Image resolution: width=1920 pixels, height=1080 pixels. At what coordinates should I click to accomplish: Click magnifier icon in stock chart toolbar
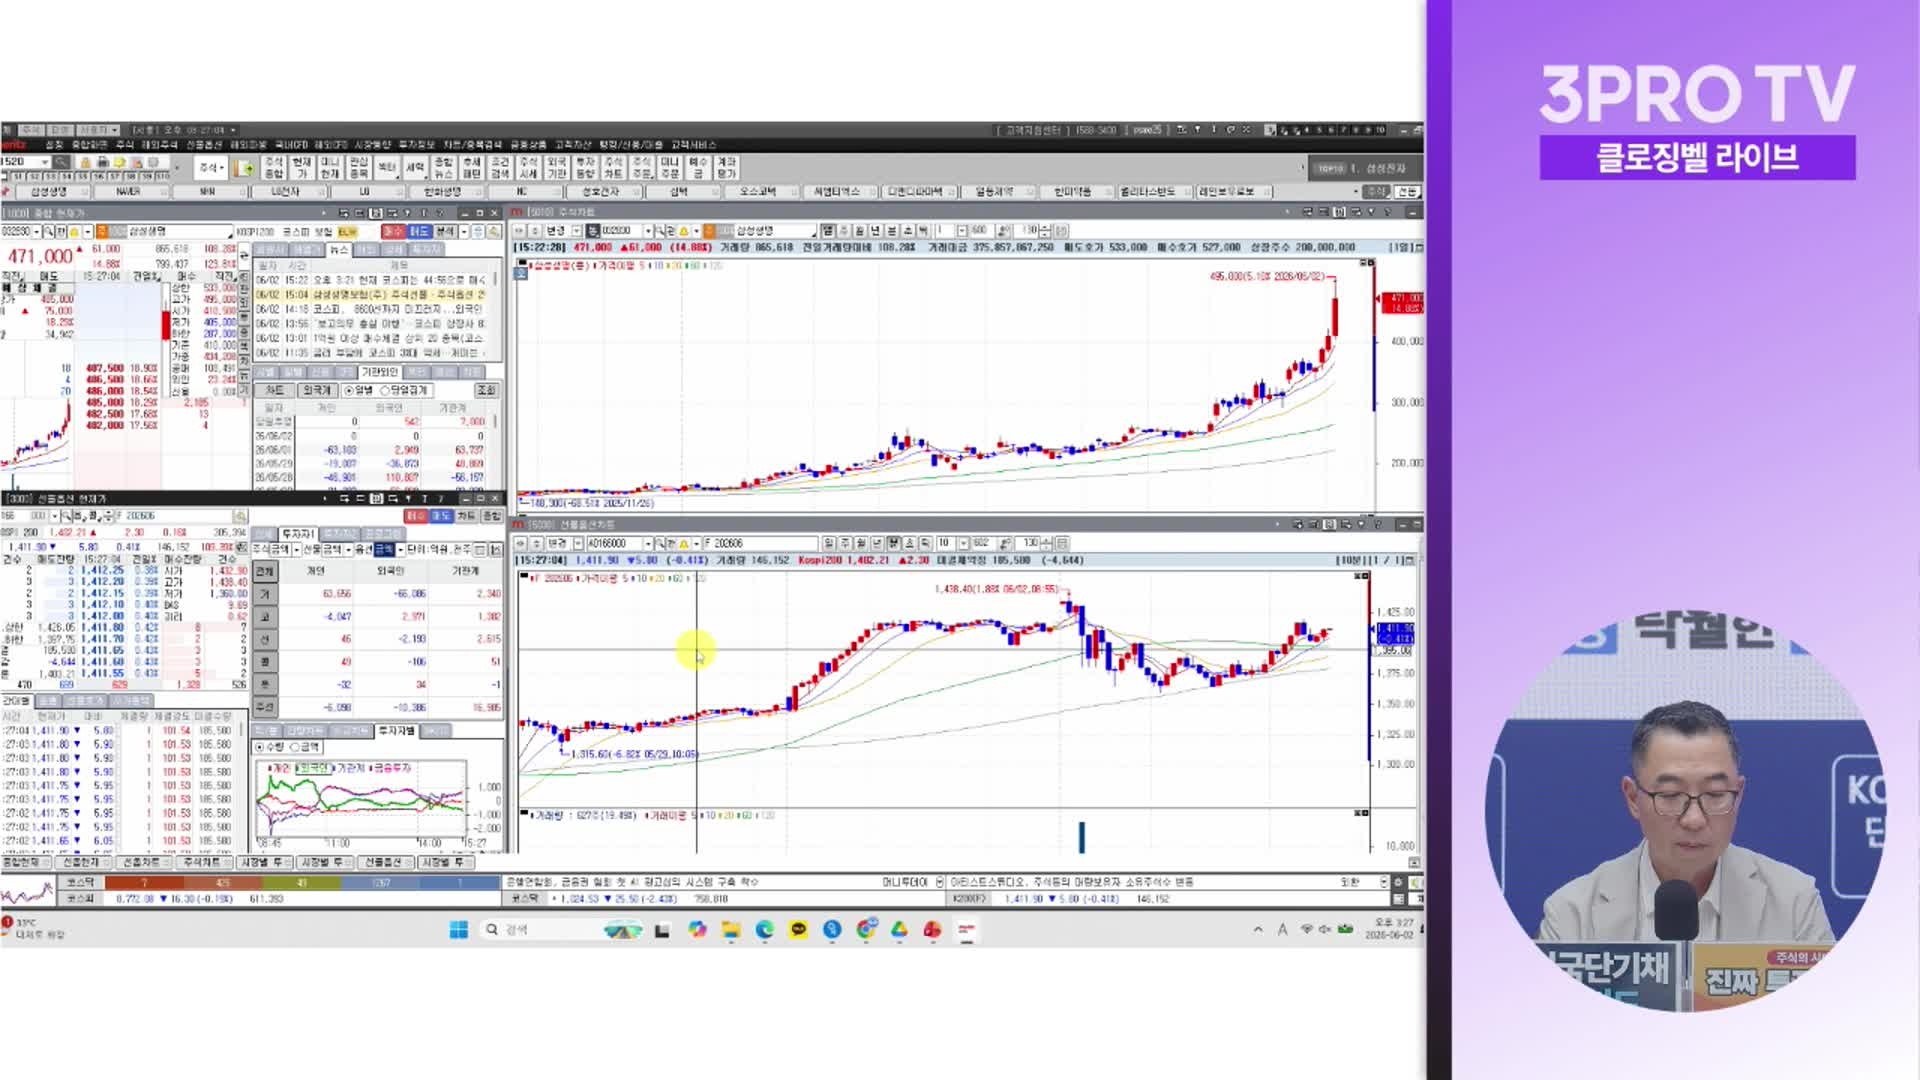point(661,231)
